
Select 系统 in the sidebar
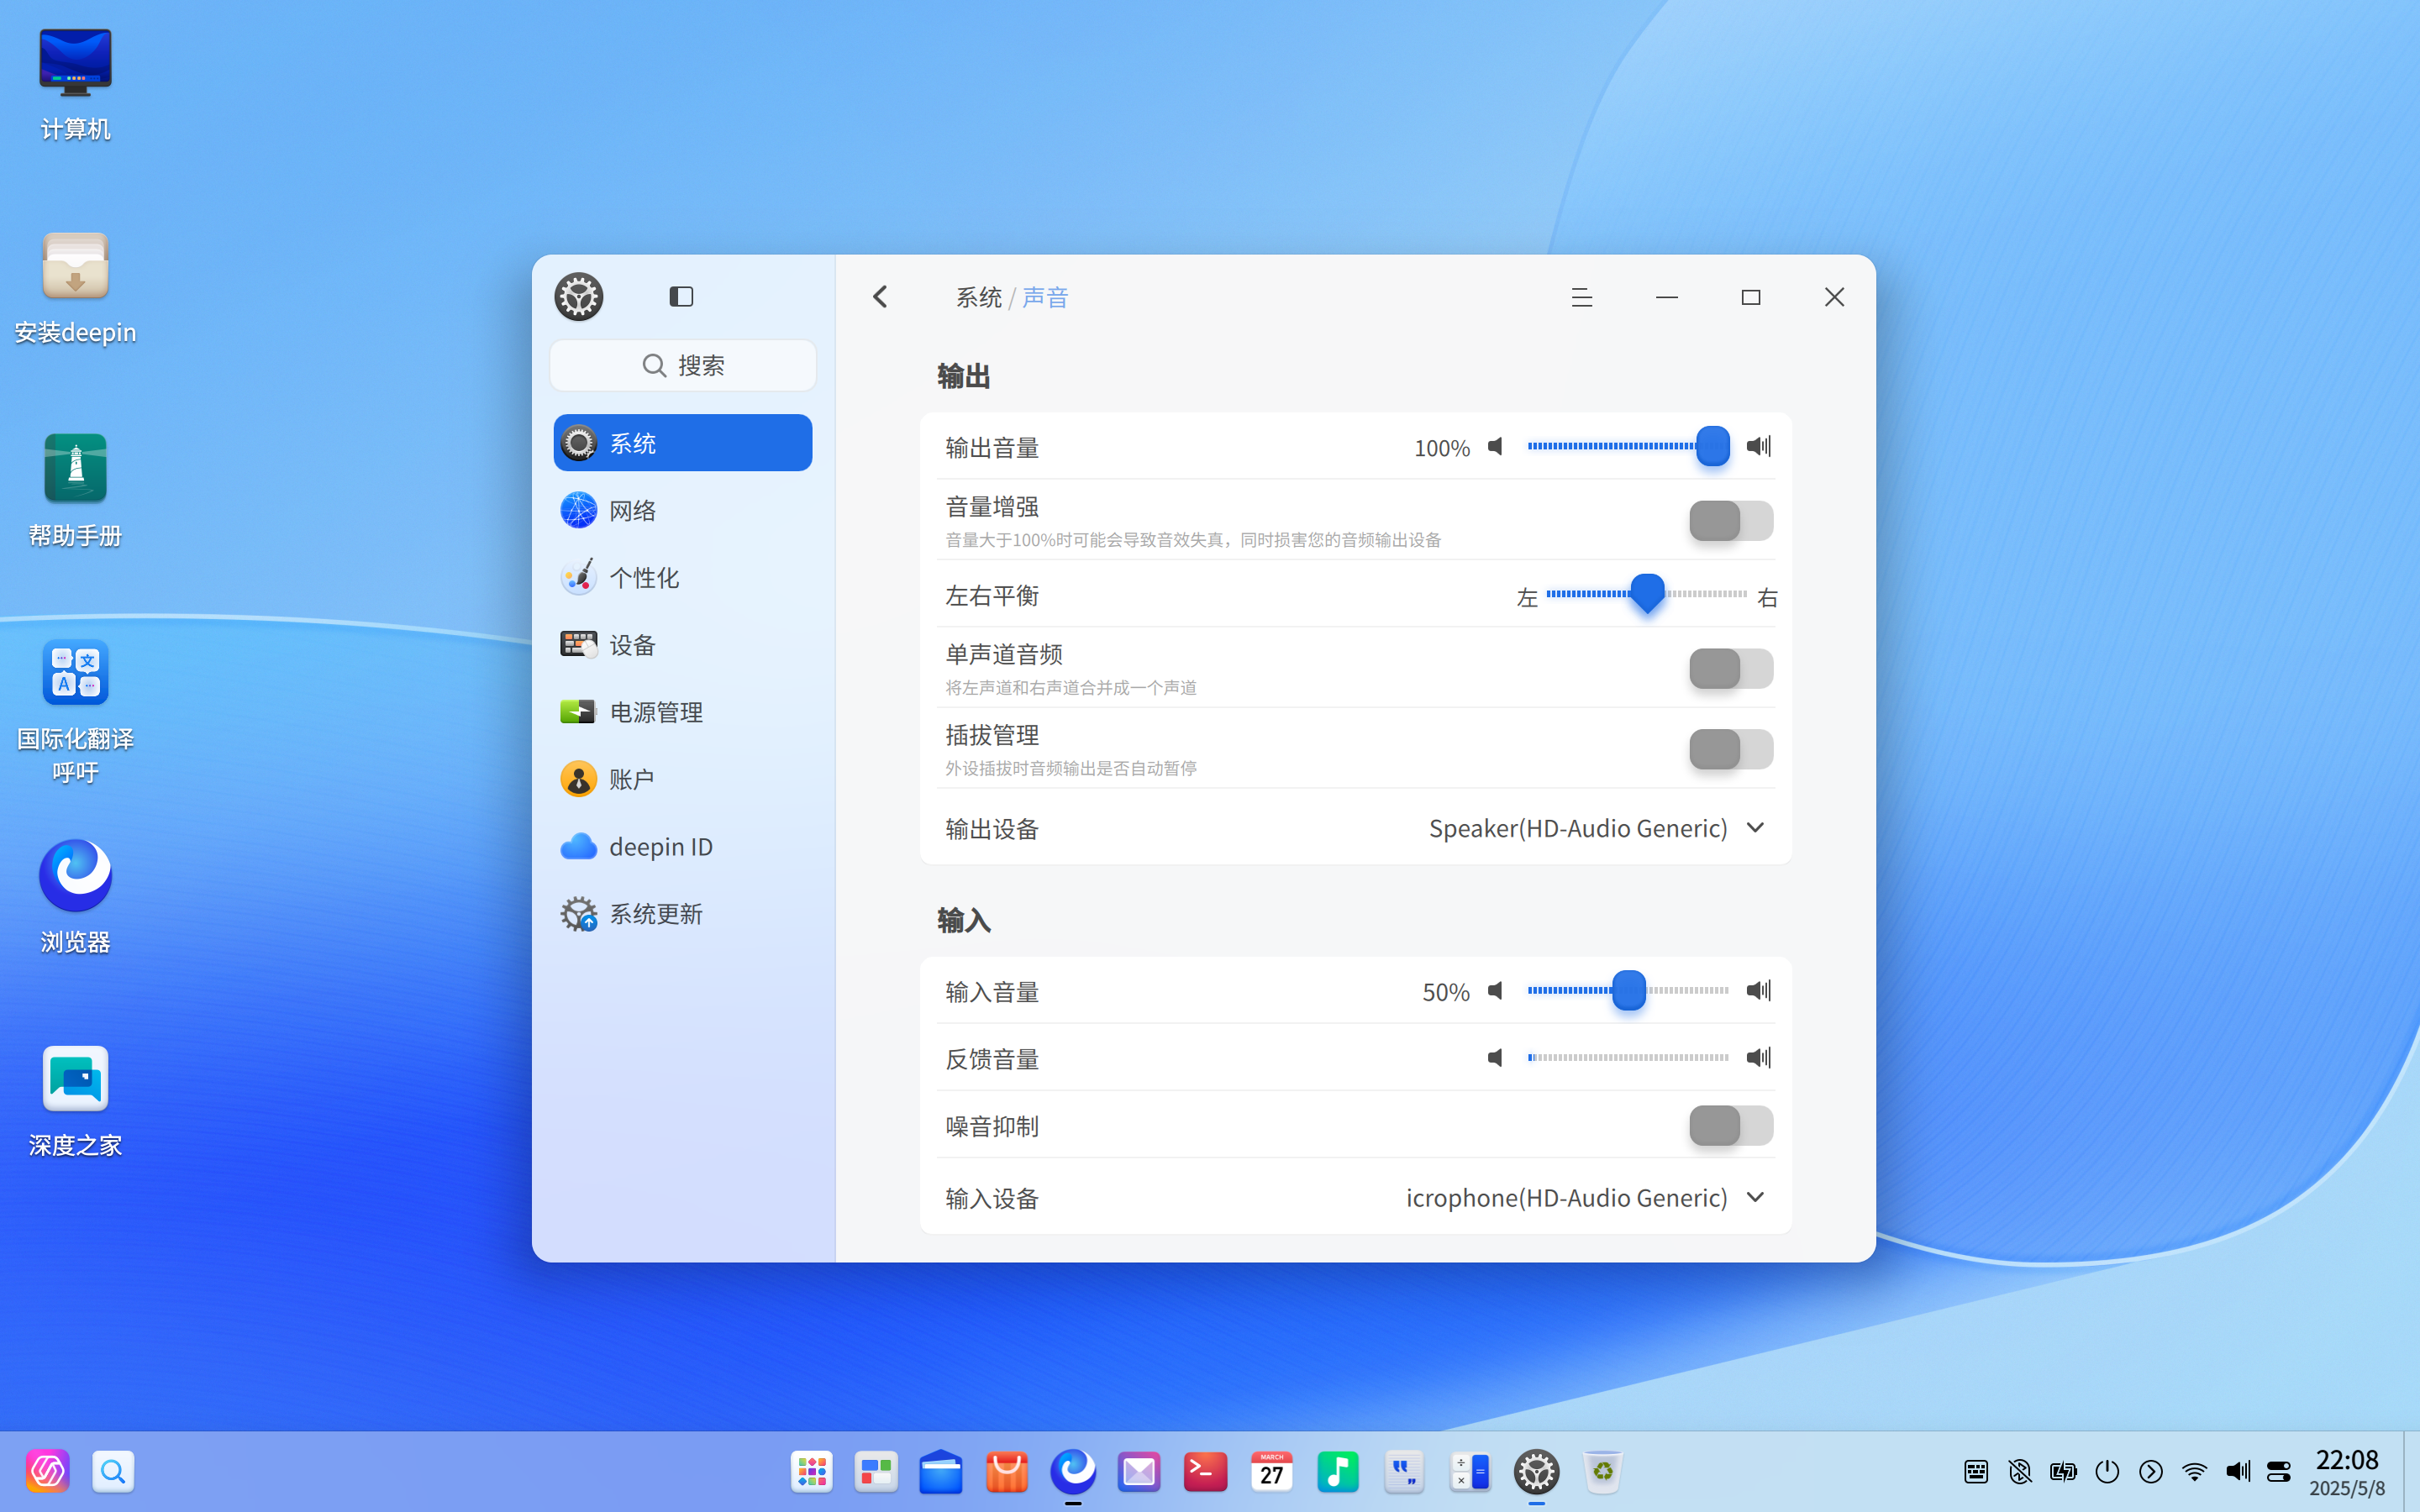683,443
